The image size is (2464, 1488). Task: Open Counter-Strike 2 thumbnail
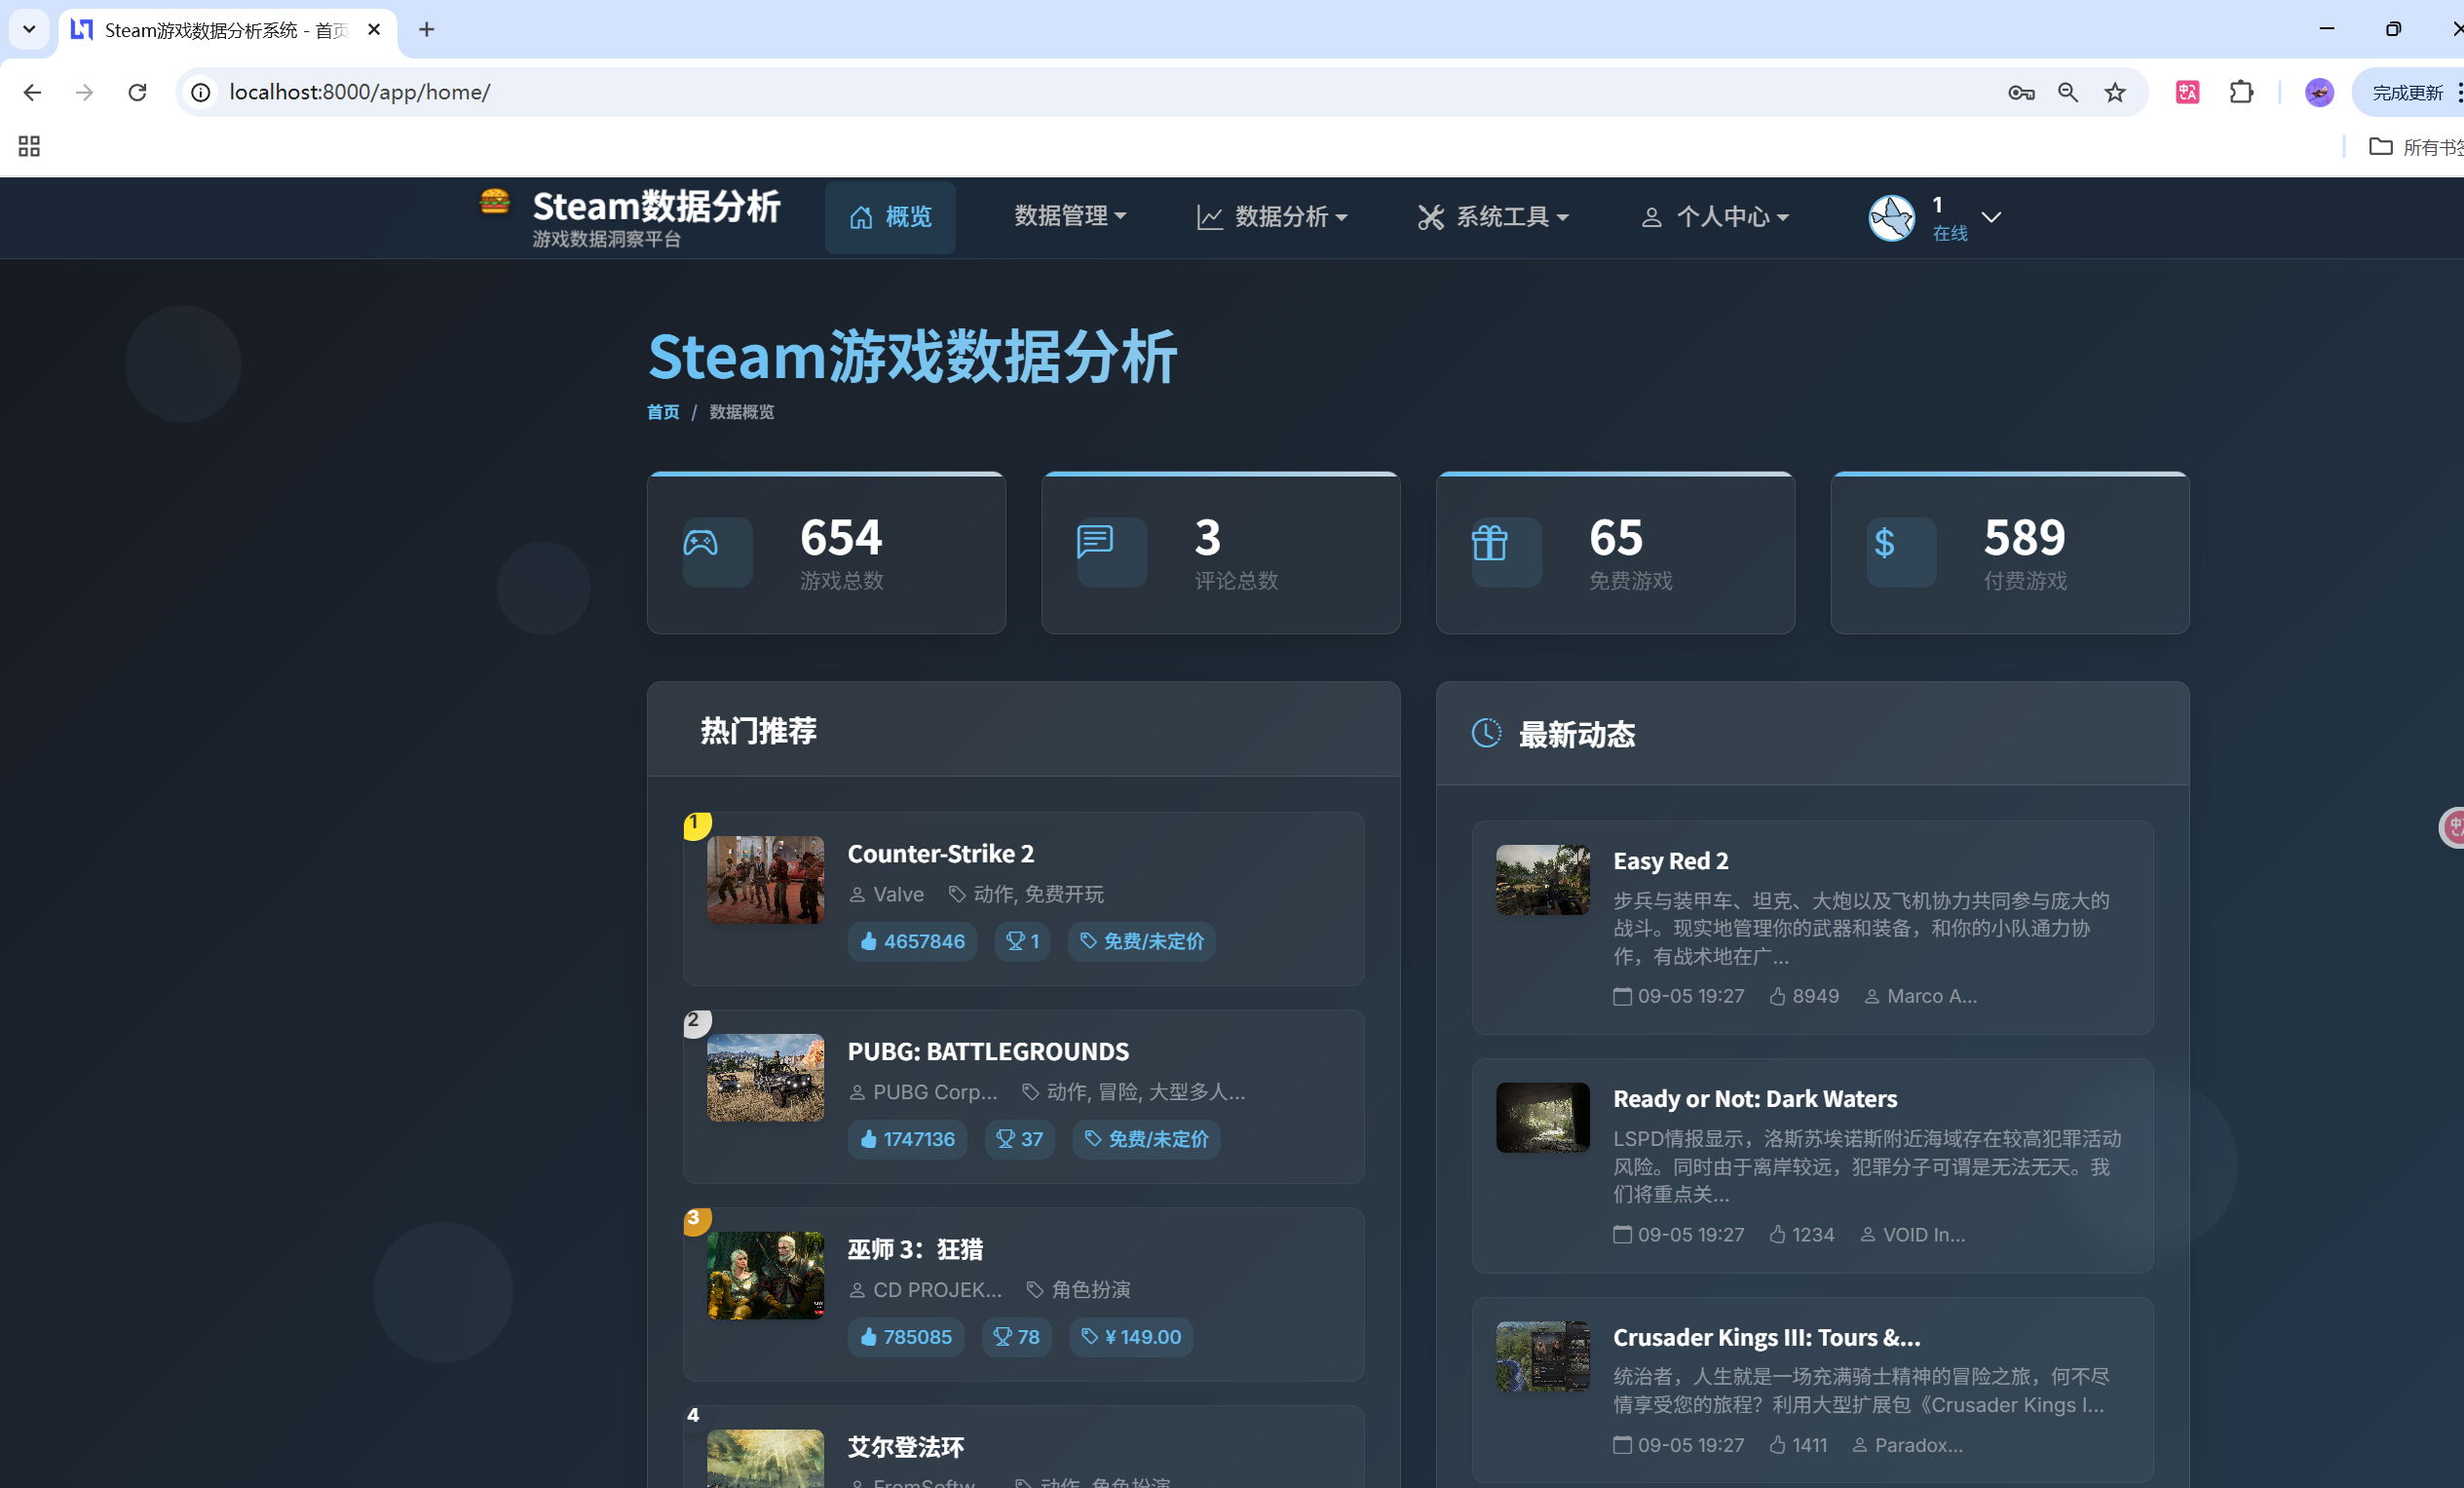[766, 880]
